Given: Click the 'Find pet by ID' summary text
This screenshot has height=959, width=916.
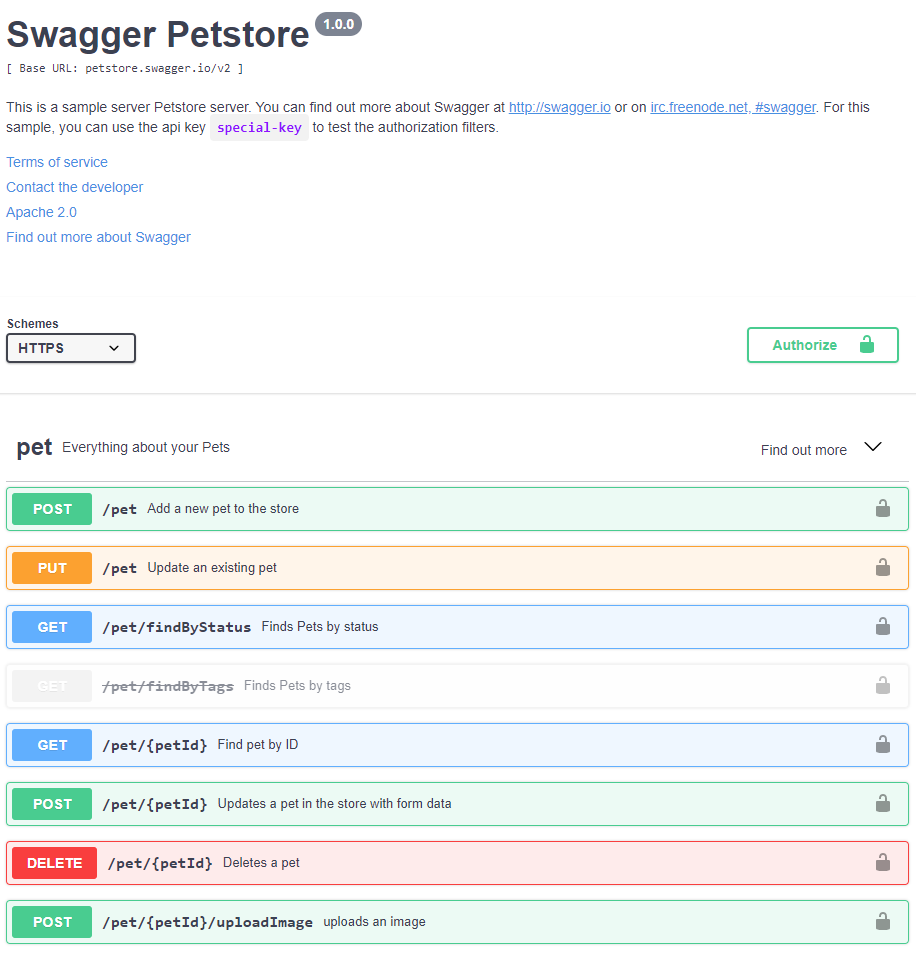Looking at the screenshot, I should [x=258, y=744].
